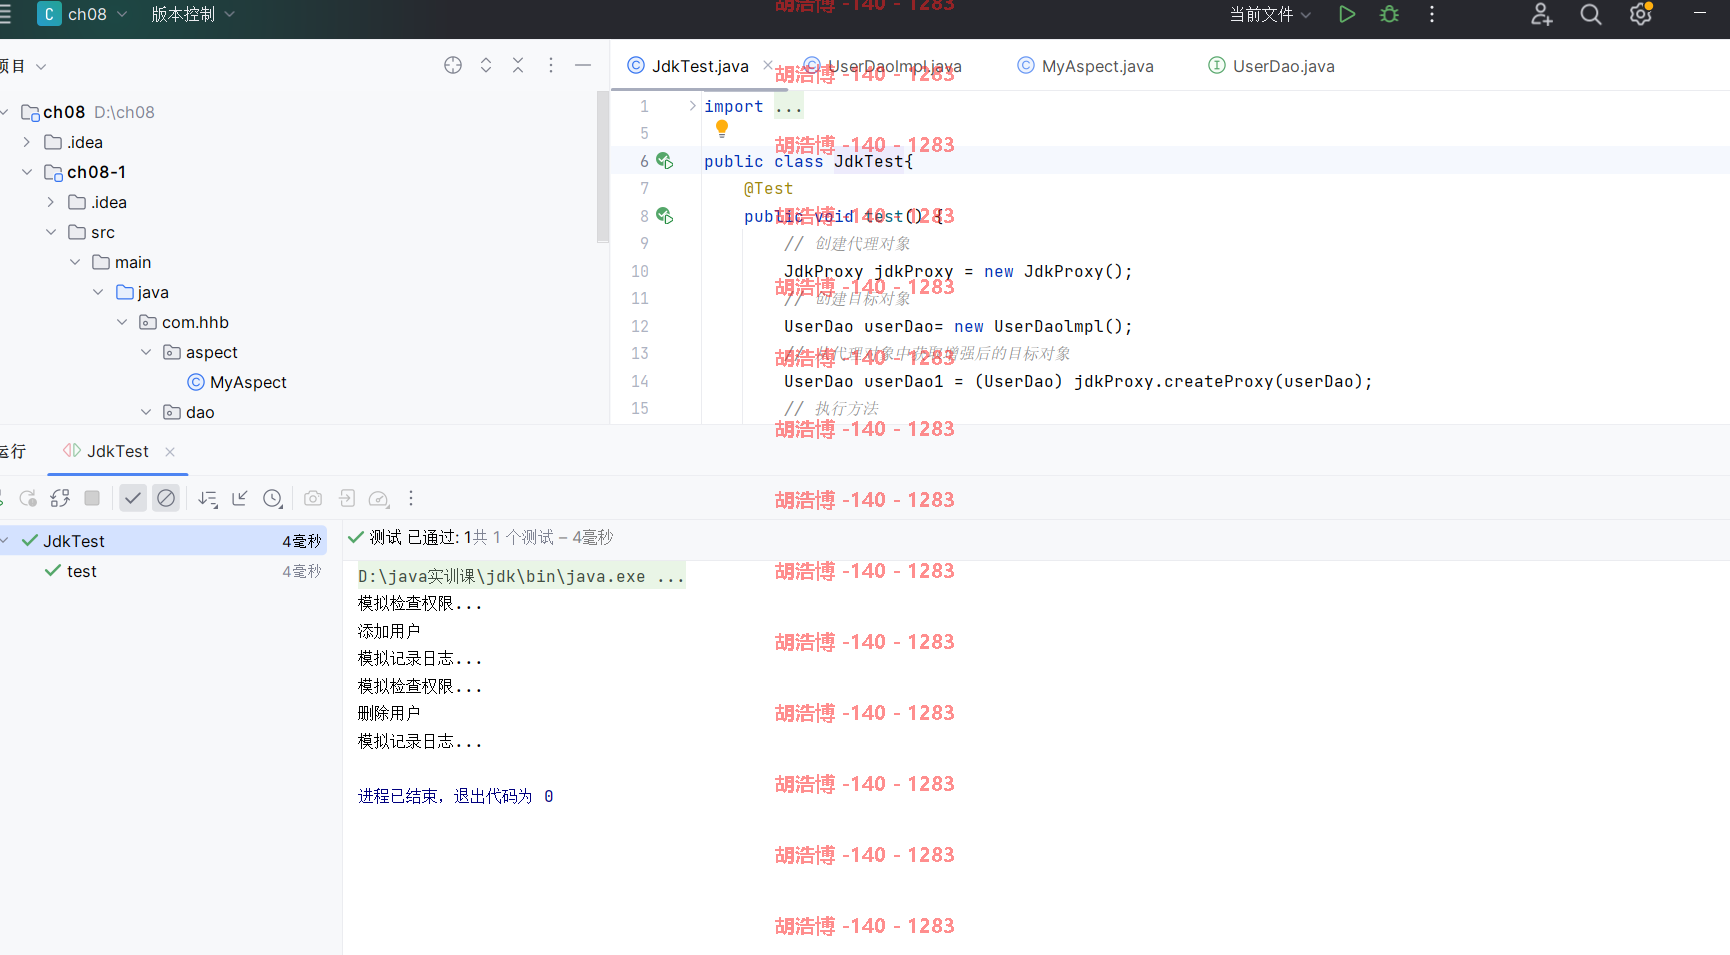Click line 14 createProxy code
This screenshot has width=1730, height=955.
(x=1078, y=381)
